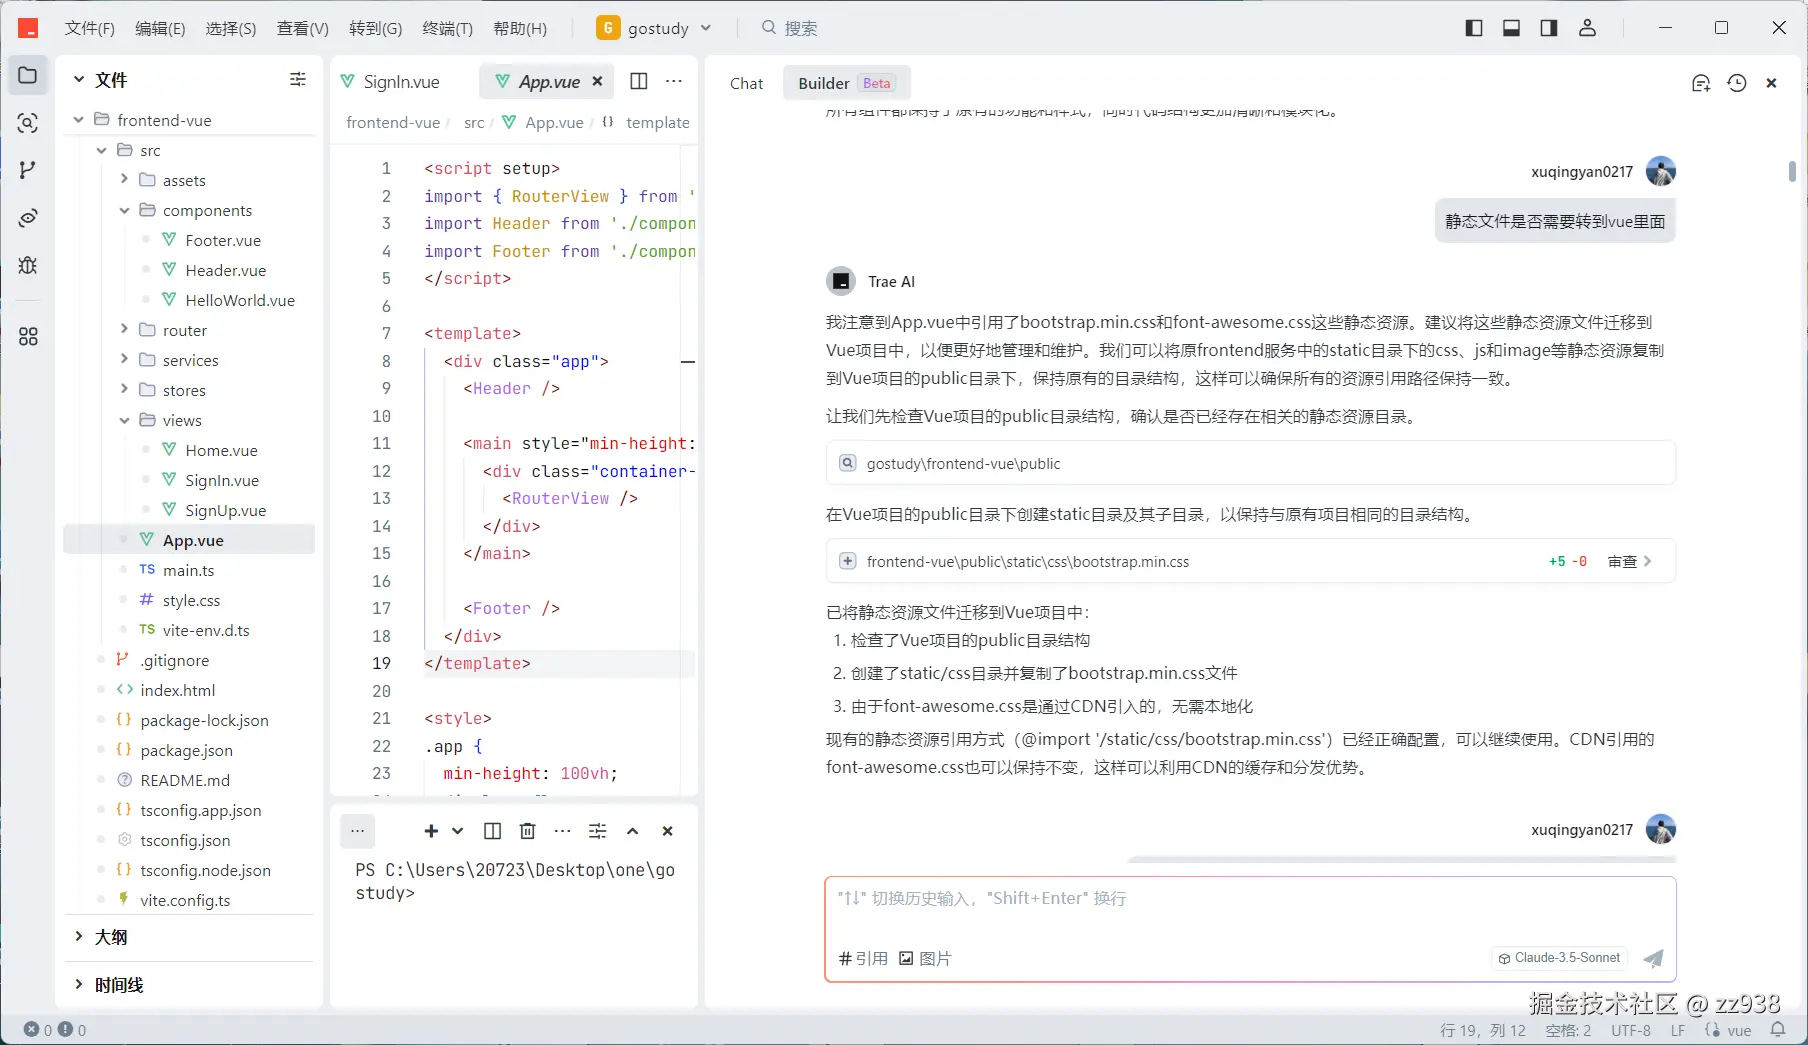Switch to the Builder Beta tab

(x=846, y=83)
